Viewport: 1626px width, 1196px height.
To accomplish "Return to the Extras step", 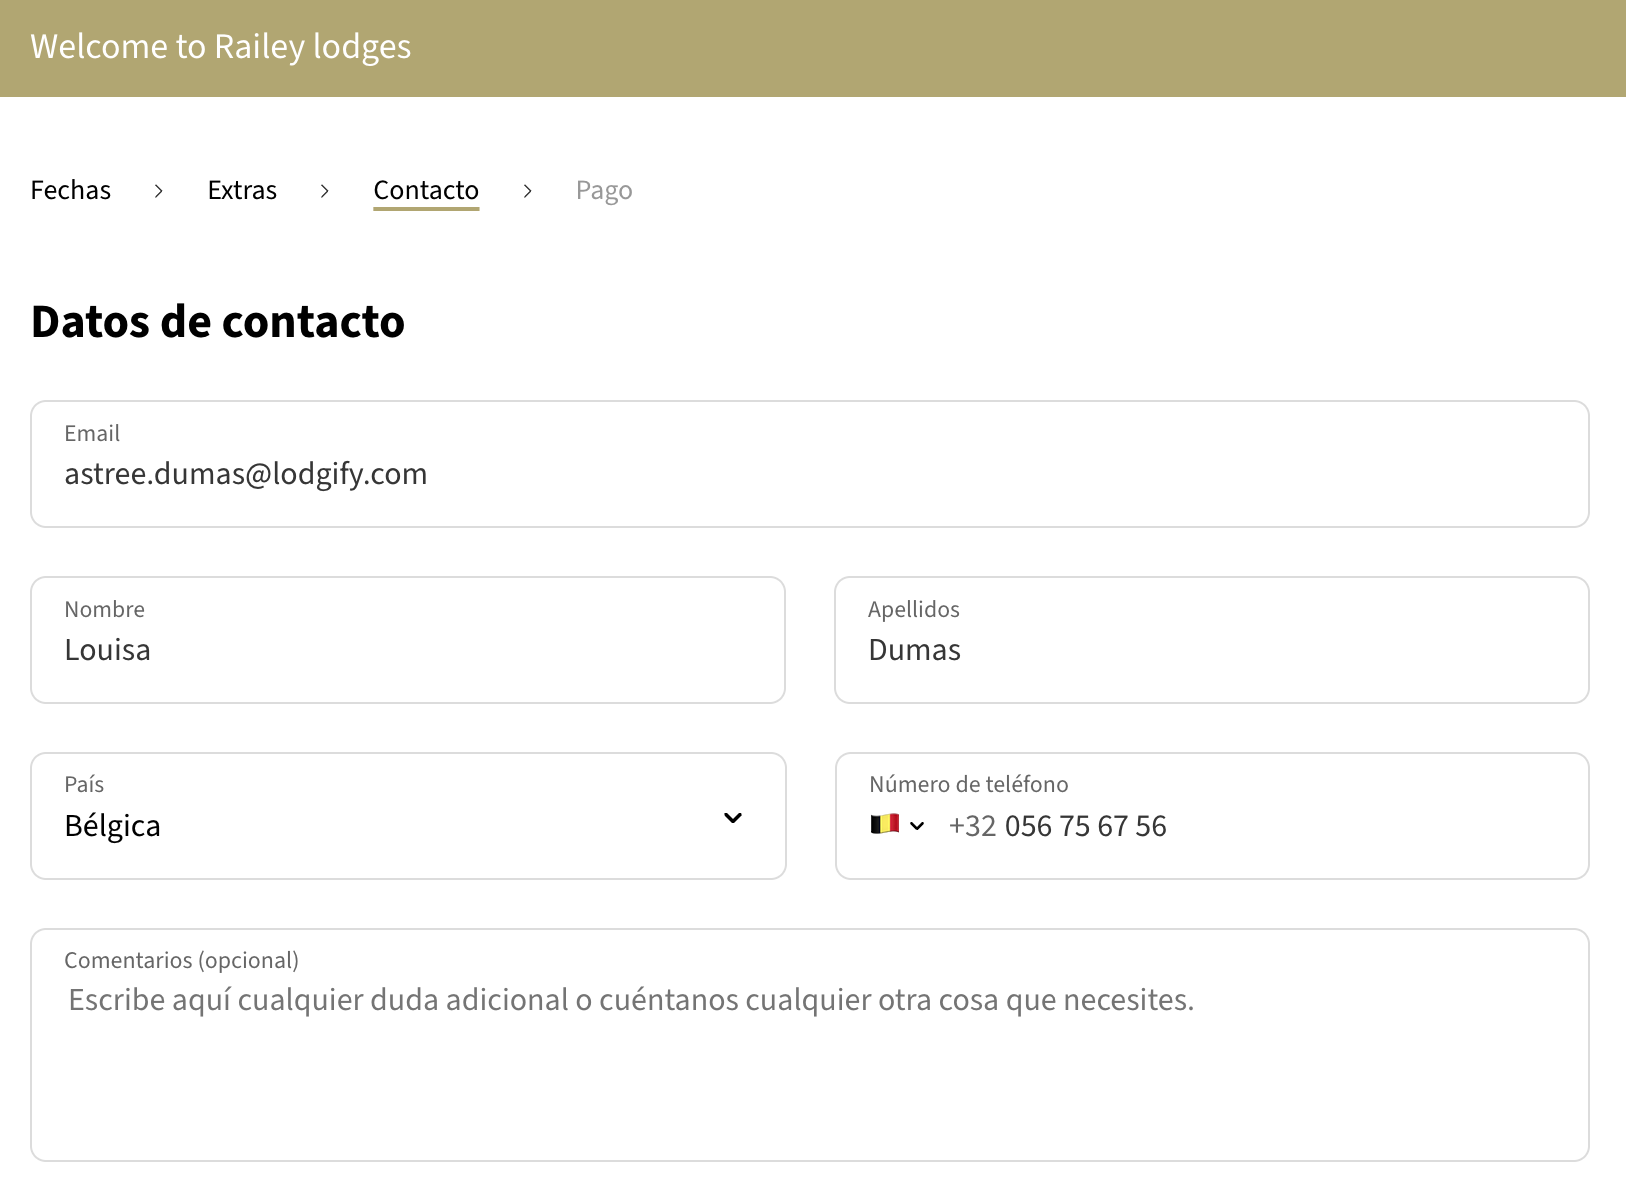I will 242,189.
